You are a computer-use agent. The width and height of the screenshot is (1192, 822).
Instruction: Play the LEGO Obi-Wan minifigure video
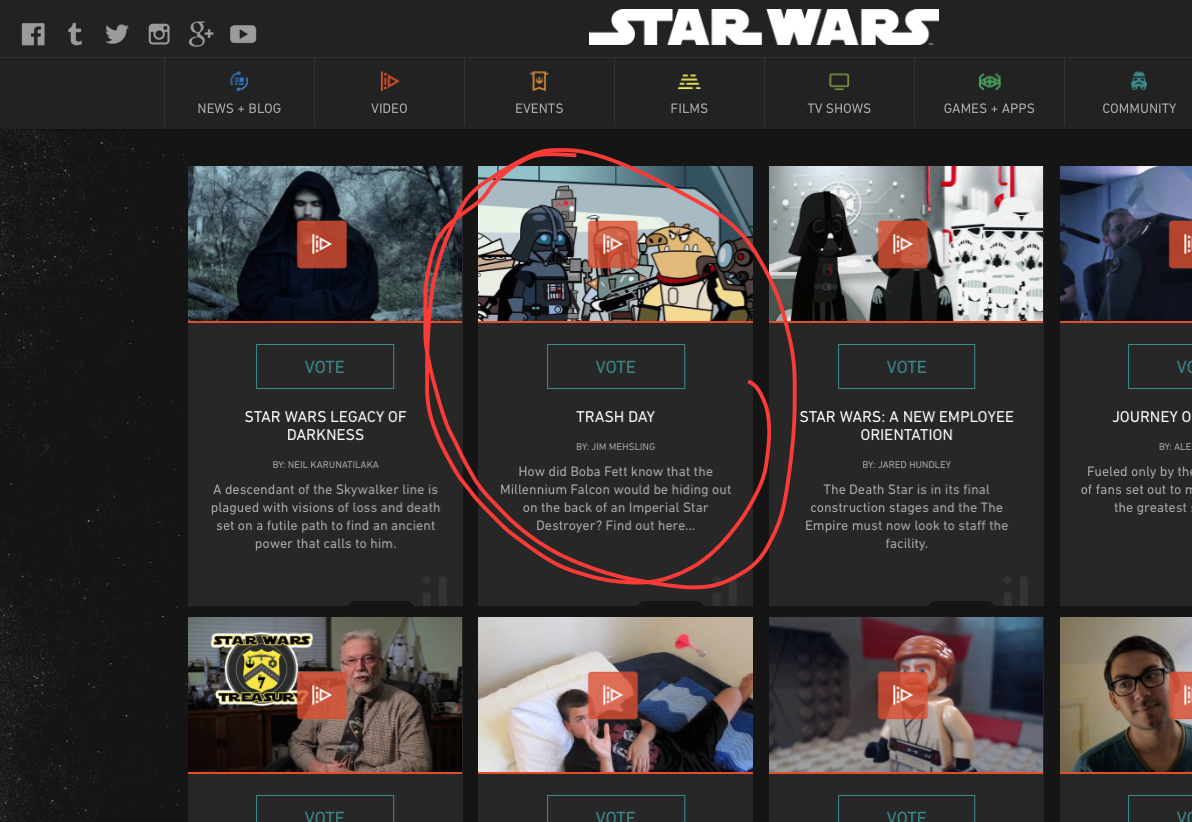[x=902, y=695]
